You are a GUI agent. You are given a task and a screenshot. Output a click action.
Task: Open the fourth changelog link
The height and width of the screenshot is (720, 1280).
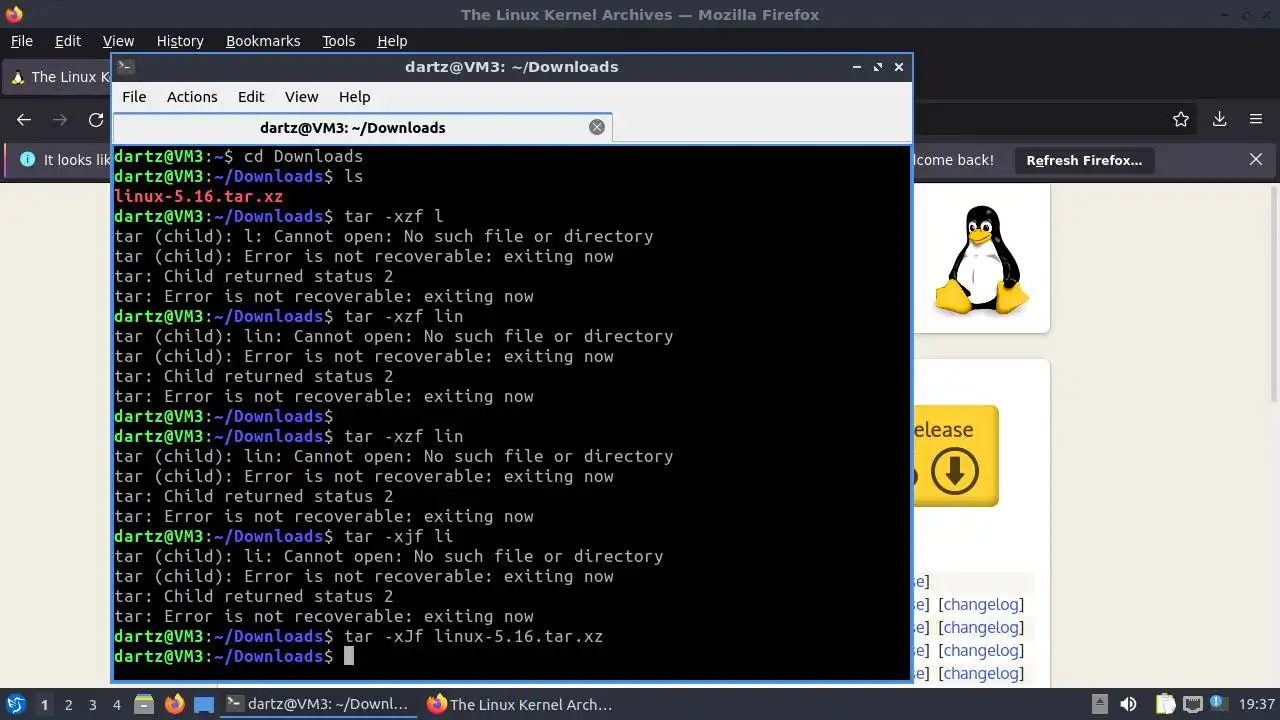[x=980, y=673]
